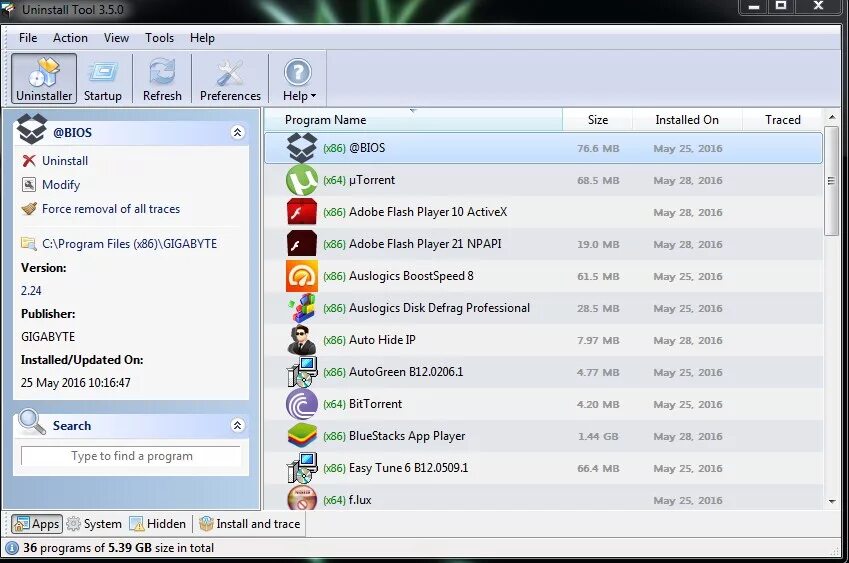Open the Install and trace tab
849x563 pixels.
pyautogui.click(x=250, y=523)
